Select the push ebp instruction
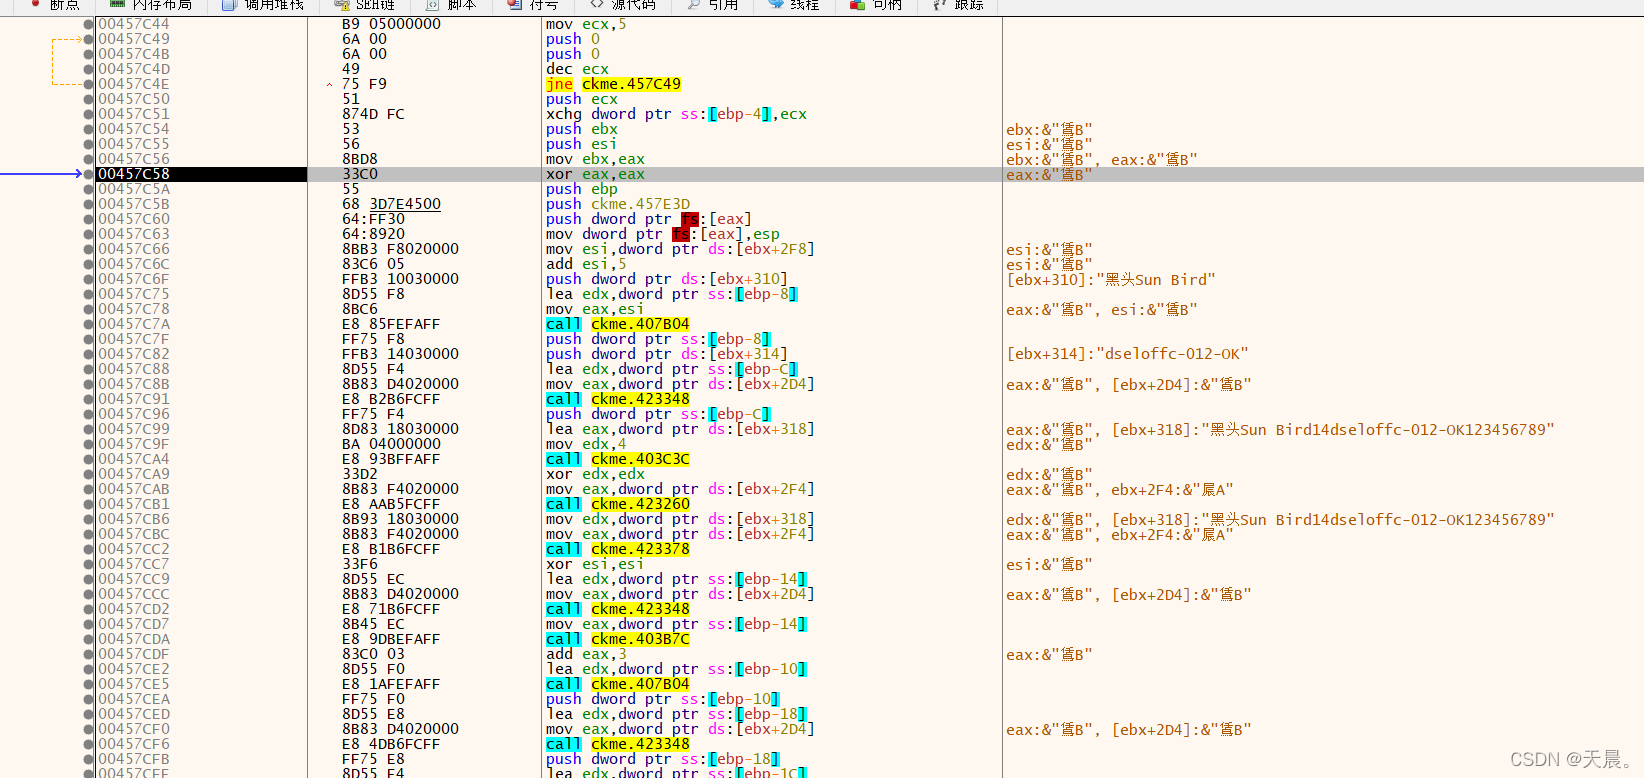The width and height of the screenshot is (1644, 778). click(x=582, y=189)
